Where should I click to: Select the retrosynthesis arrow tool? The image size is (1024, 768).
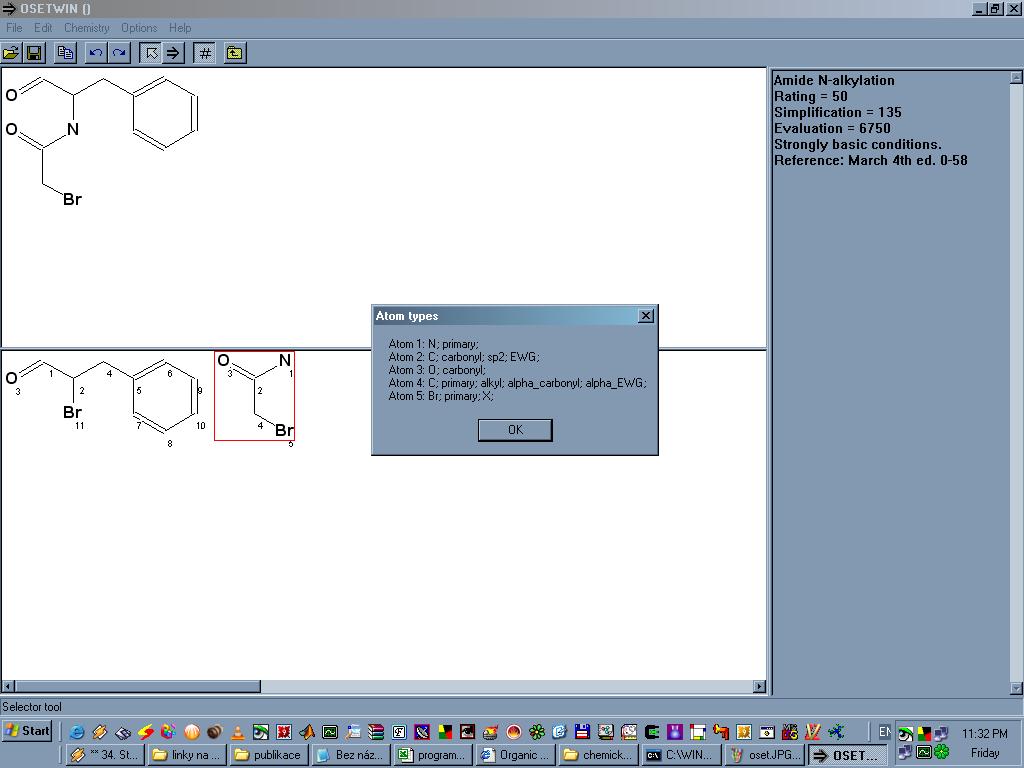point(173,54)
